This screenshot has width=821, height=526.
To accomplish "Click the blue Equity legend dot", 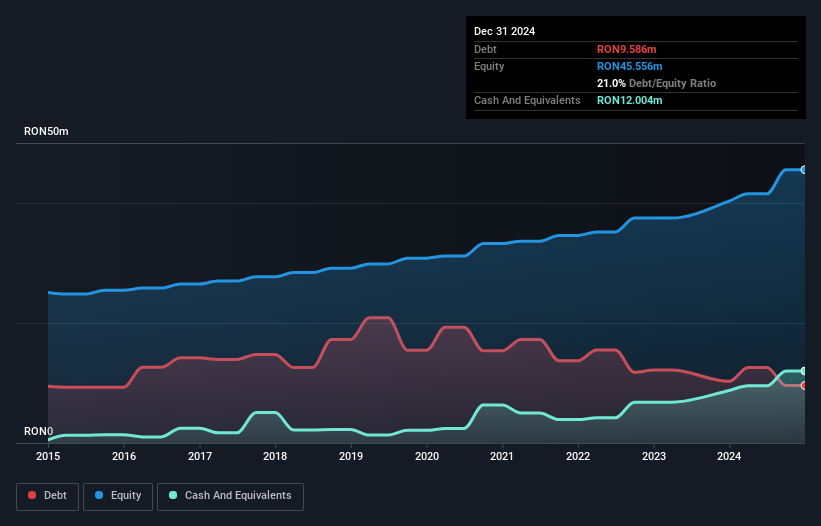I will (x=99, y=495).
